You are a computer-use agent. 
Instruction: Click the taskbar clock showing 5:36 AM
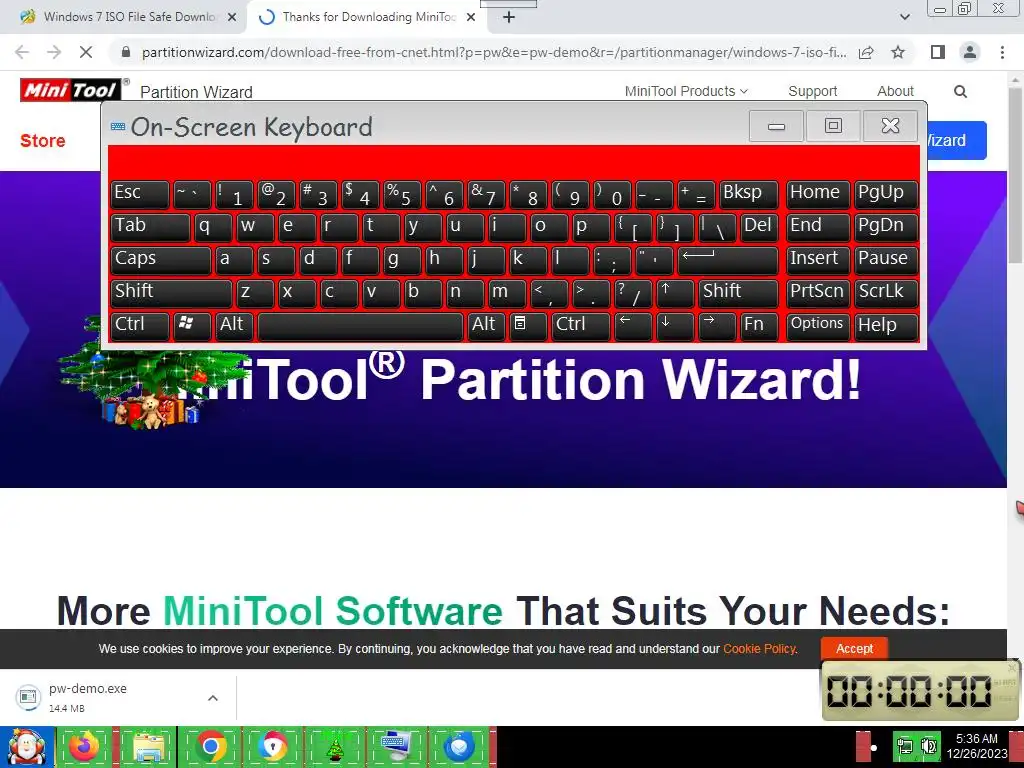(977, 746)
